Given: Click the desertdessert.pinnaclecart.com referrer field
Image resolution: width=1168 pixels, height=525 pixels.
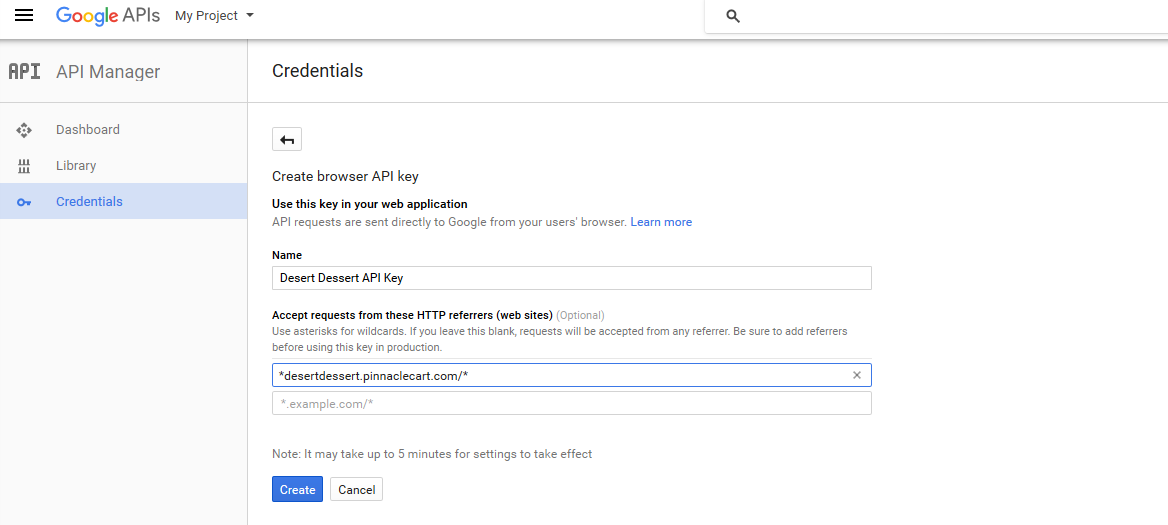Looking at the screenshot, I should click(571, 375).
